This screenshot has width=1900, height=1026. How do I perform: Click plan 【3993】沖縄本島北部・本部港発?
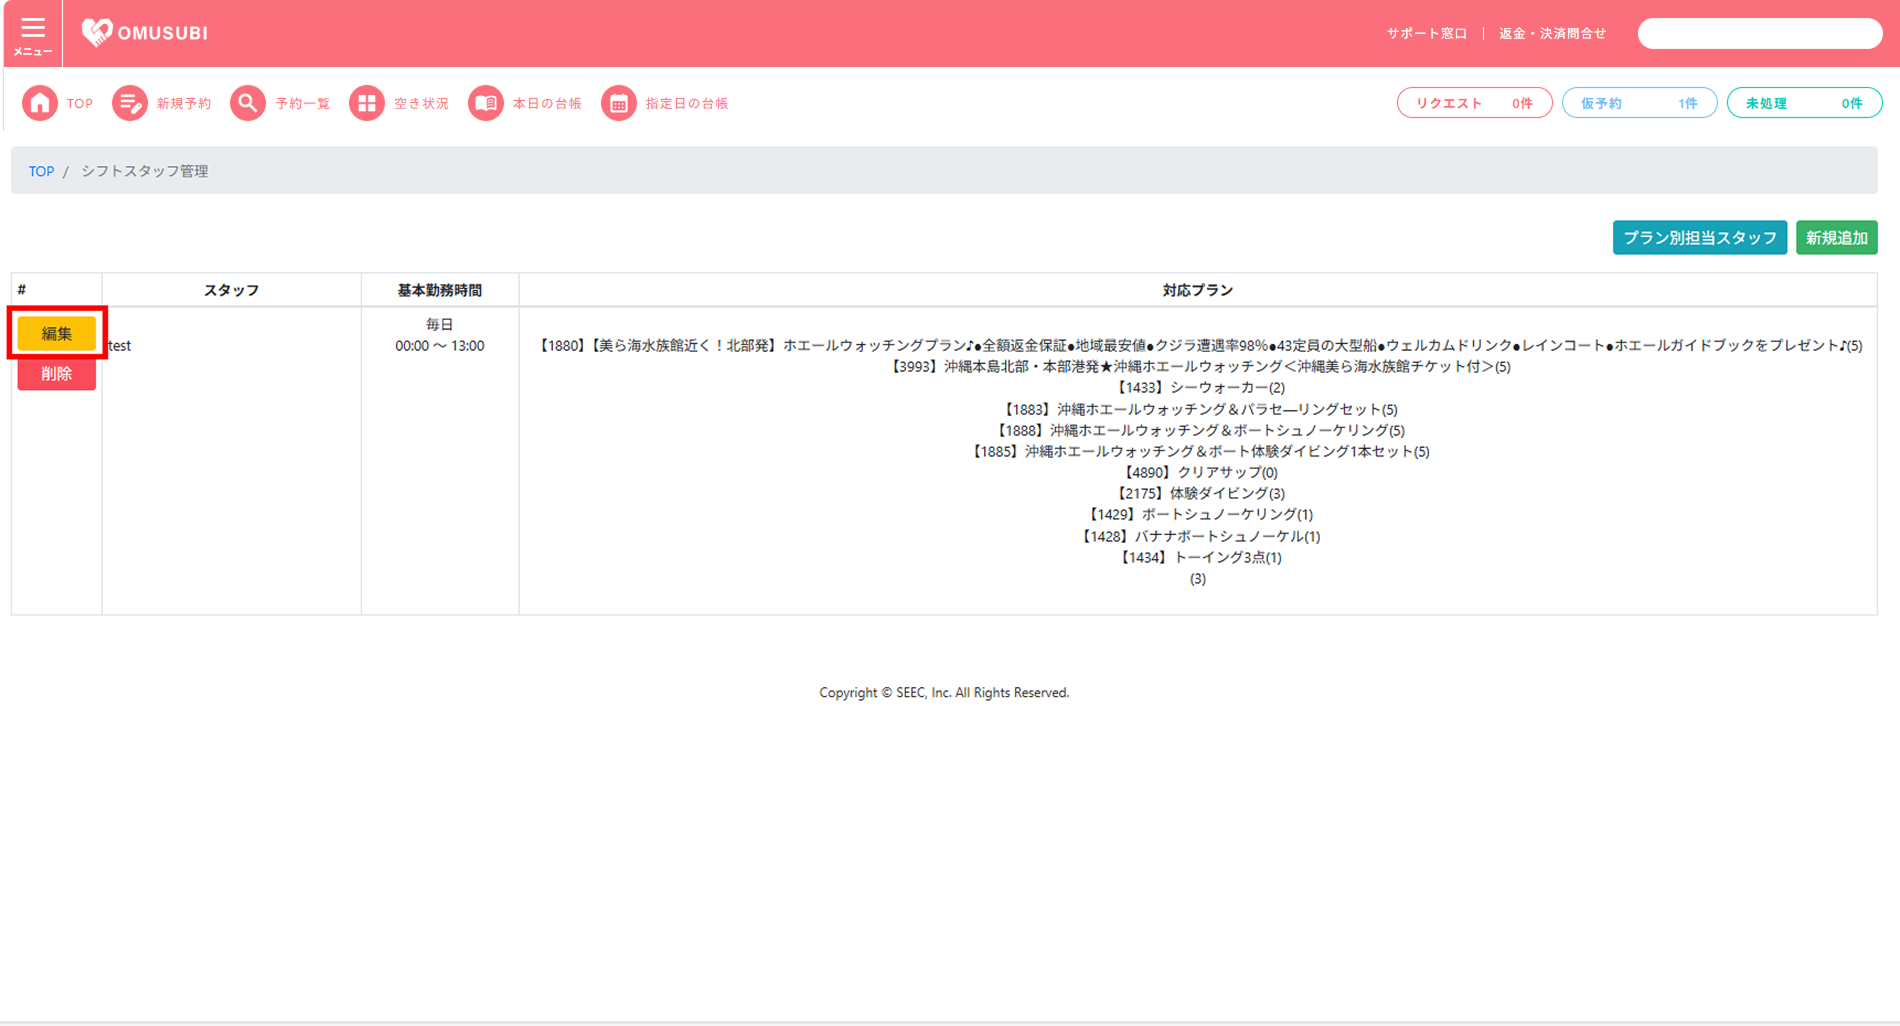[1198, 367]
